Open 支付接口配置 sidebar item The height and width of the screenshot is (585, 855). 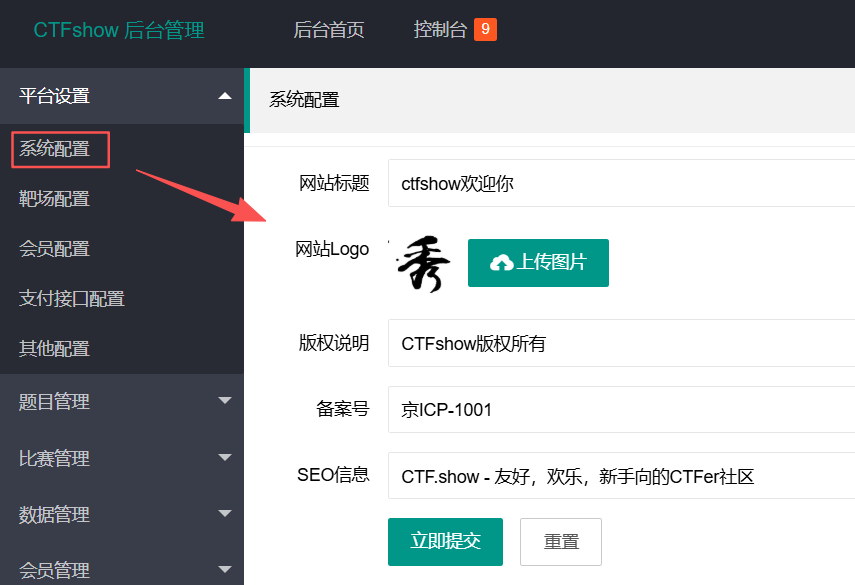(72, 299)
